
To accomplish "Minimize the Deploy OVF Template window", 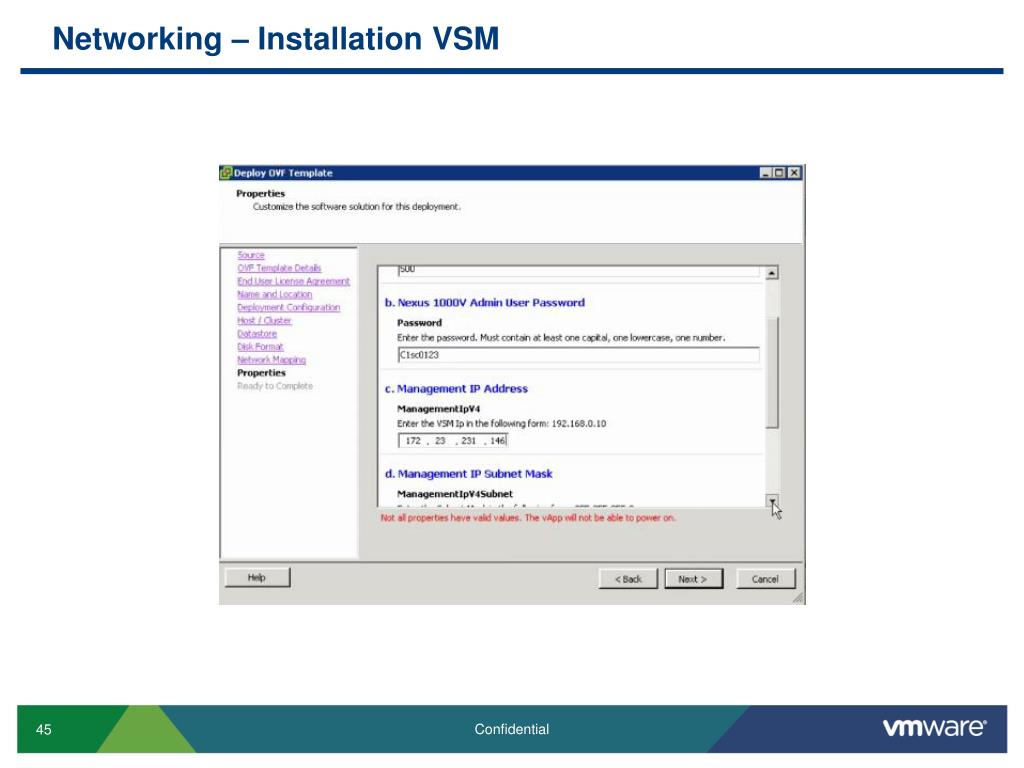I will tap(766, 173).
